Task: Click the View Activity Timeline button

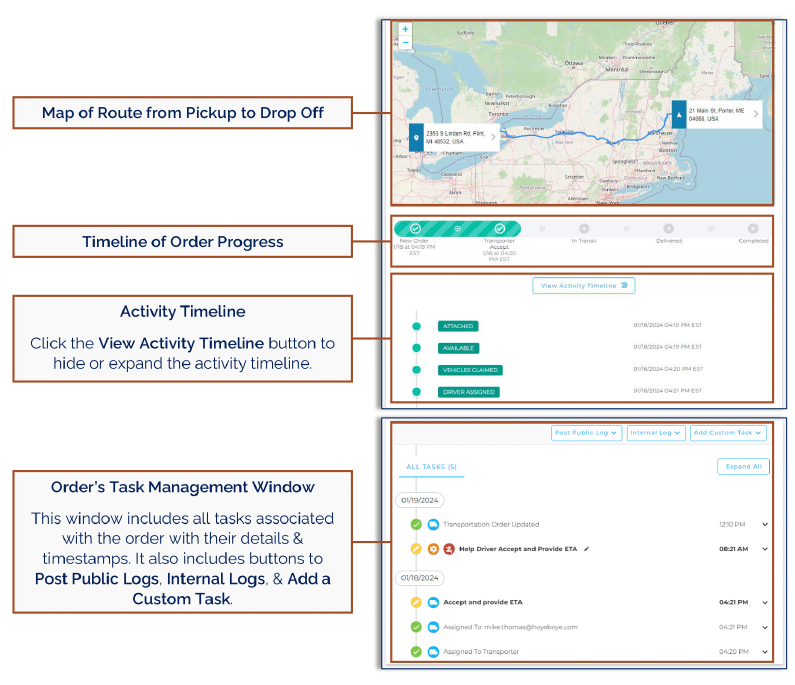Action: click(x=584, y=285)
